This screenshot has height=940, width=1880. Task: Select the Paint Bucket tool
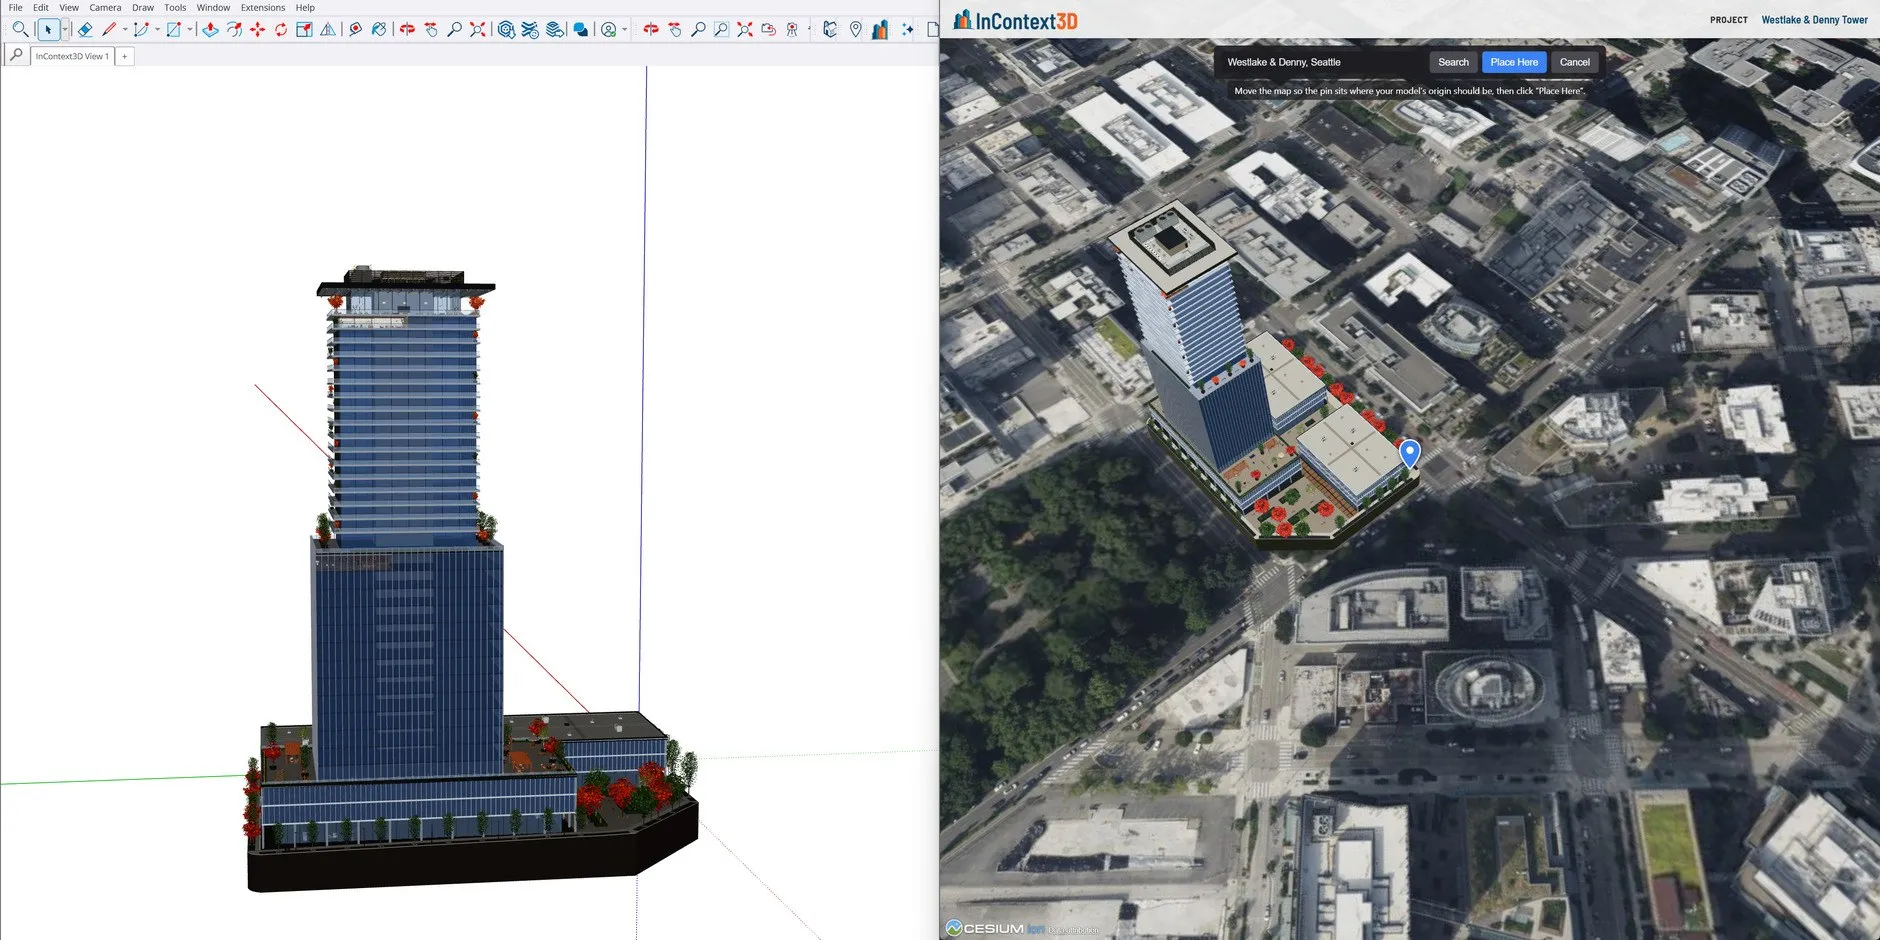[379, 30]
